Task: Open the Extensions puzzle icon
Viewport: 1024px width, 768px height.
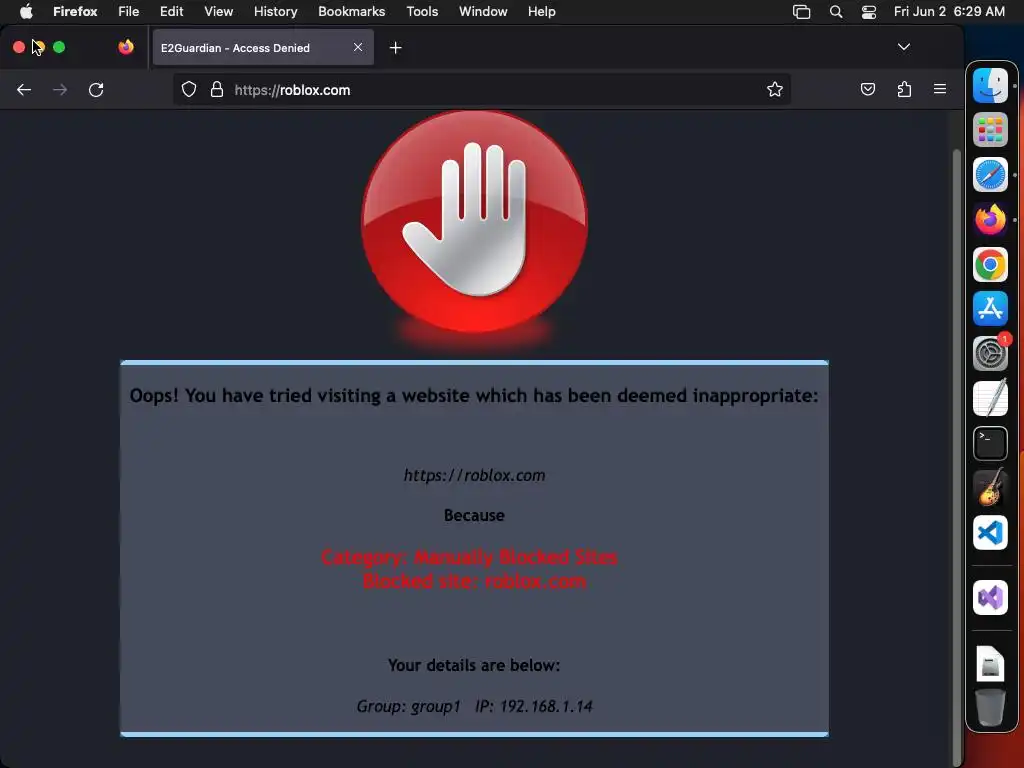Action: point(904,89)
